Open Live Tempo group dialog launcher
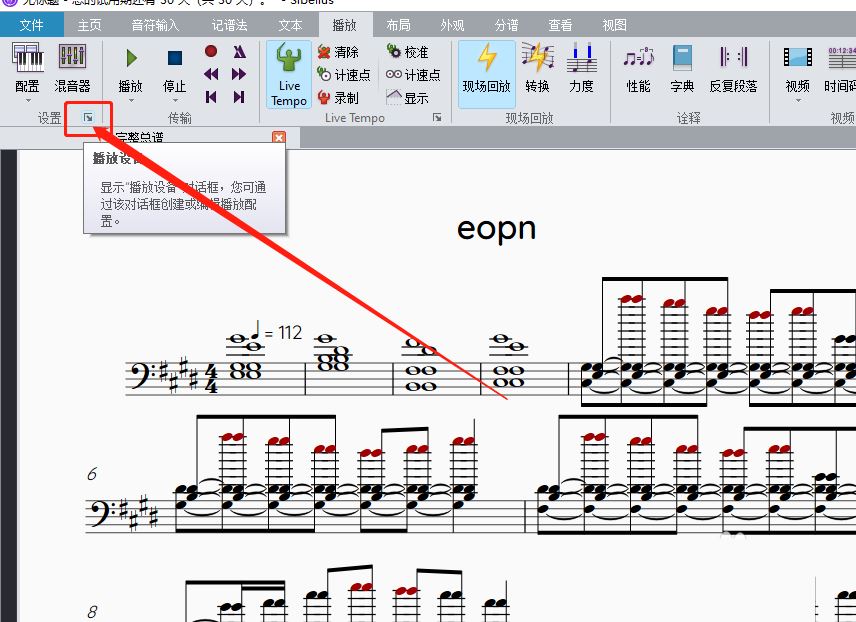Screen dimensions: 856x622 437,117
